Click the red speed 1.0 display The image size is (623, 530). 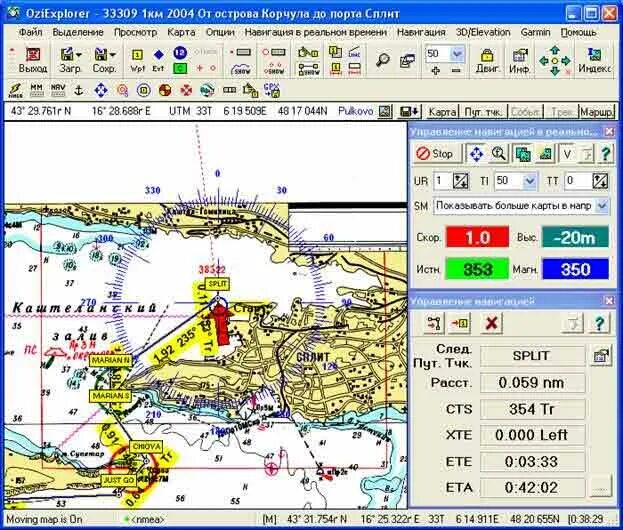tap(478, 238)
